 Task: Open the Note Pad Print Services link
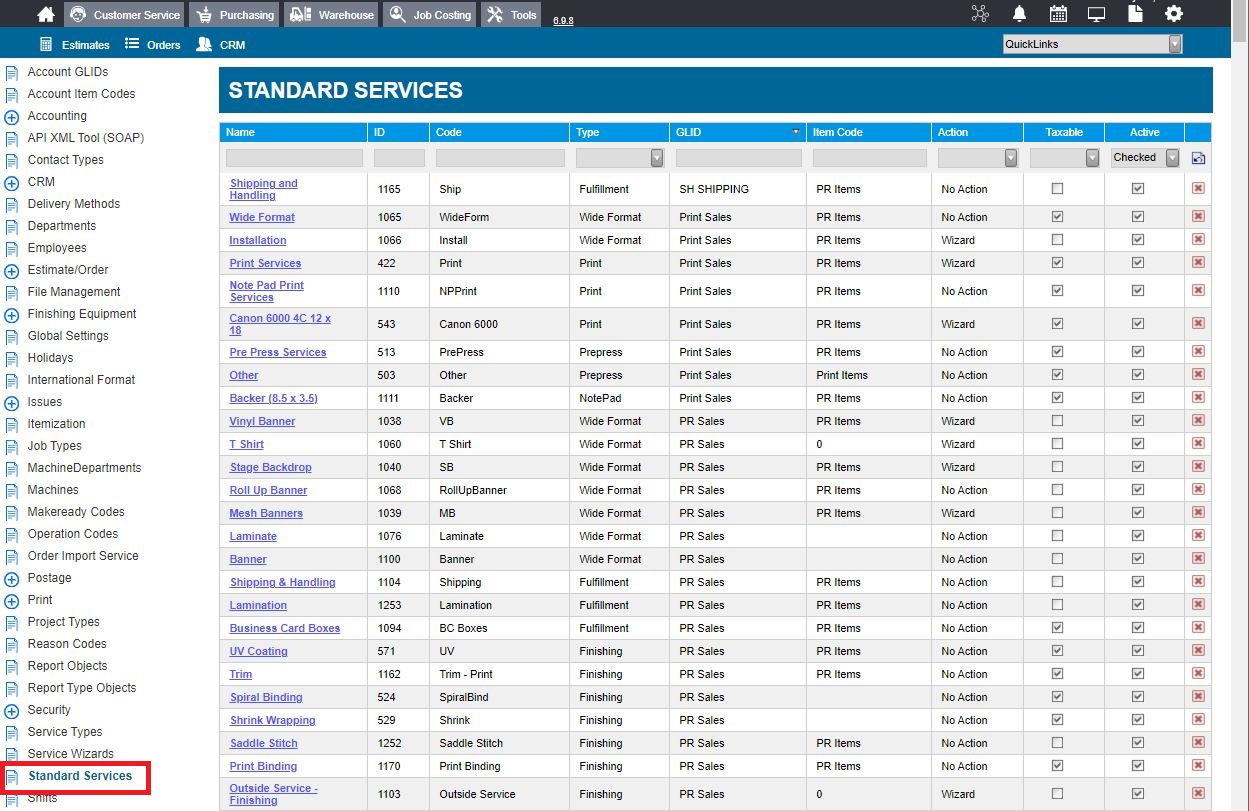[267, 291]
